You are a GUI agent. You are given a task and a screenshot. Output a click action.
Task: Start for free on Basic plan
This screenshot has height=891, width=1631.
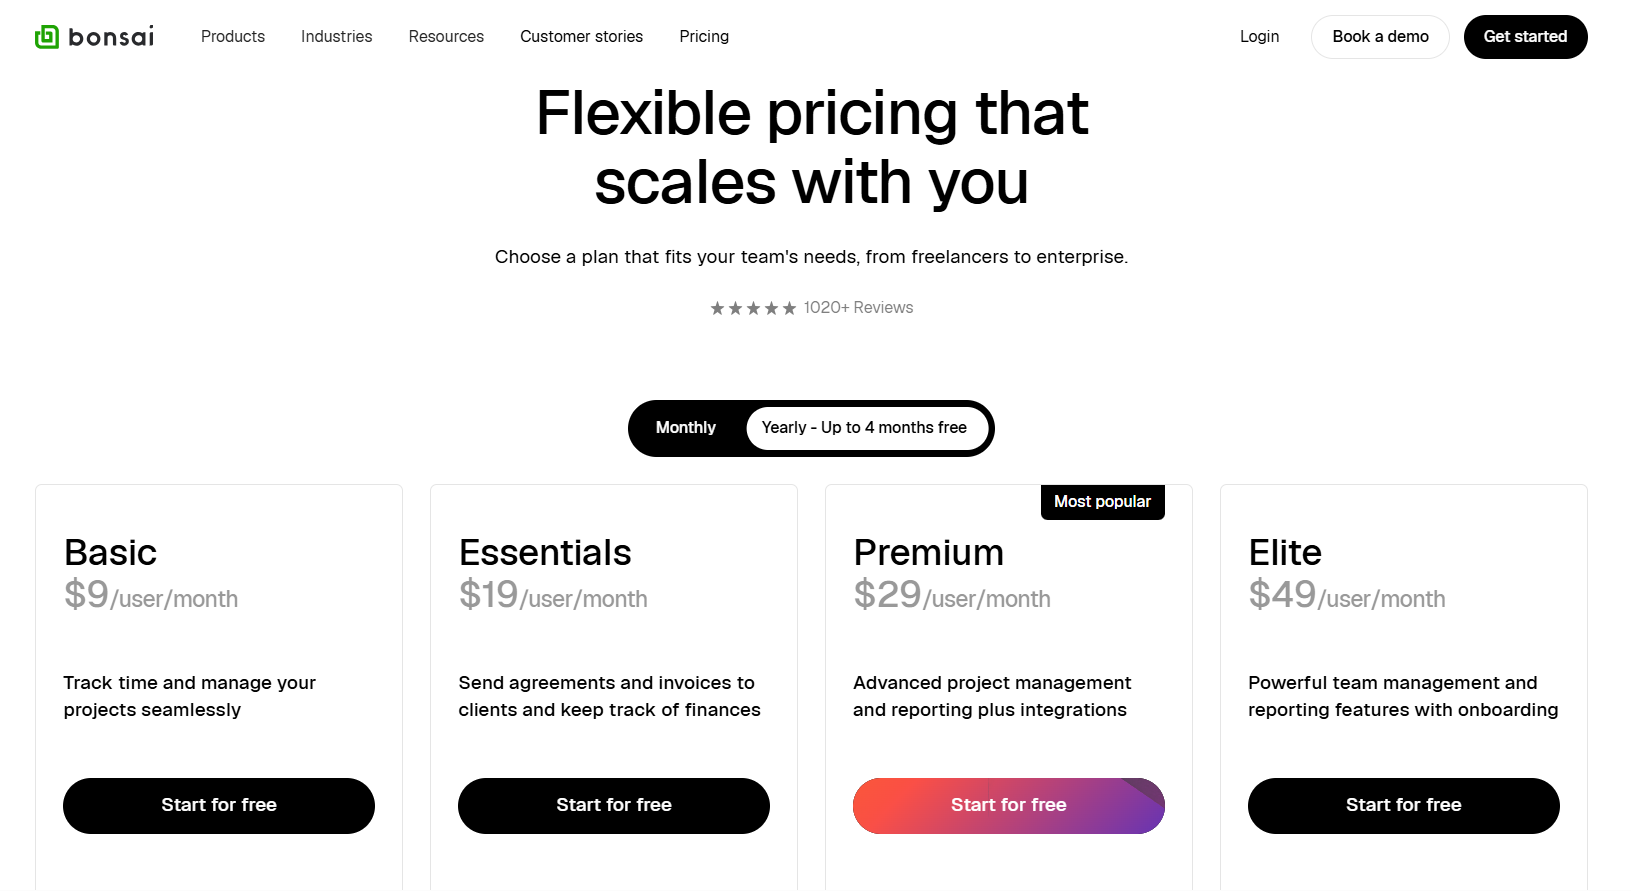pyautogui.click(x=219, y=806)
